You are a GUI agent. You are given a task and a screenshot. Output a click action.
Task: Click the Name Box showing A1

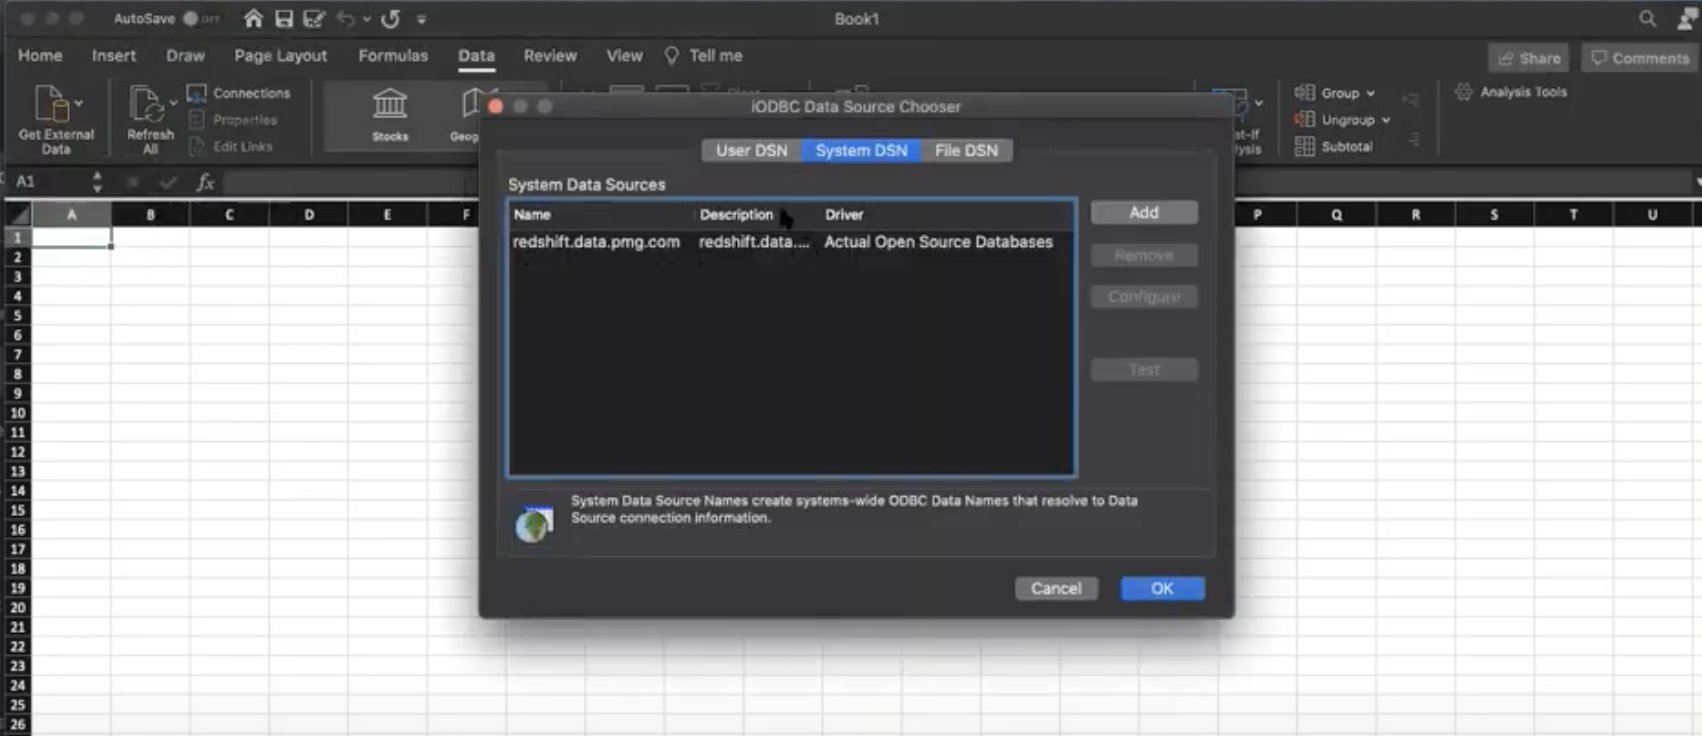coord(48,181)
